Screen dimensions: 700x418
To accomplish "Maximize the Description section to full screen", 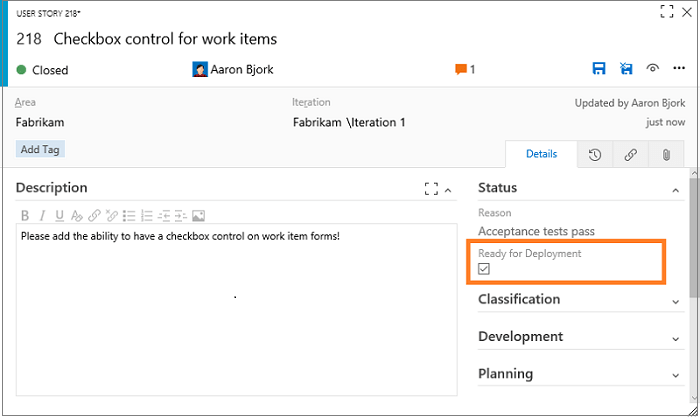I will (x=431, y=188).
